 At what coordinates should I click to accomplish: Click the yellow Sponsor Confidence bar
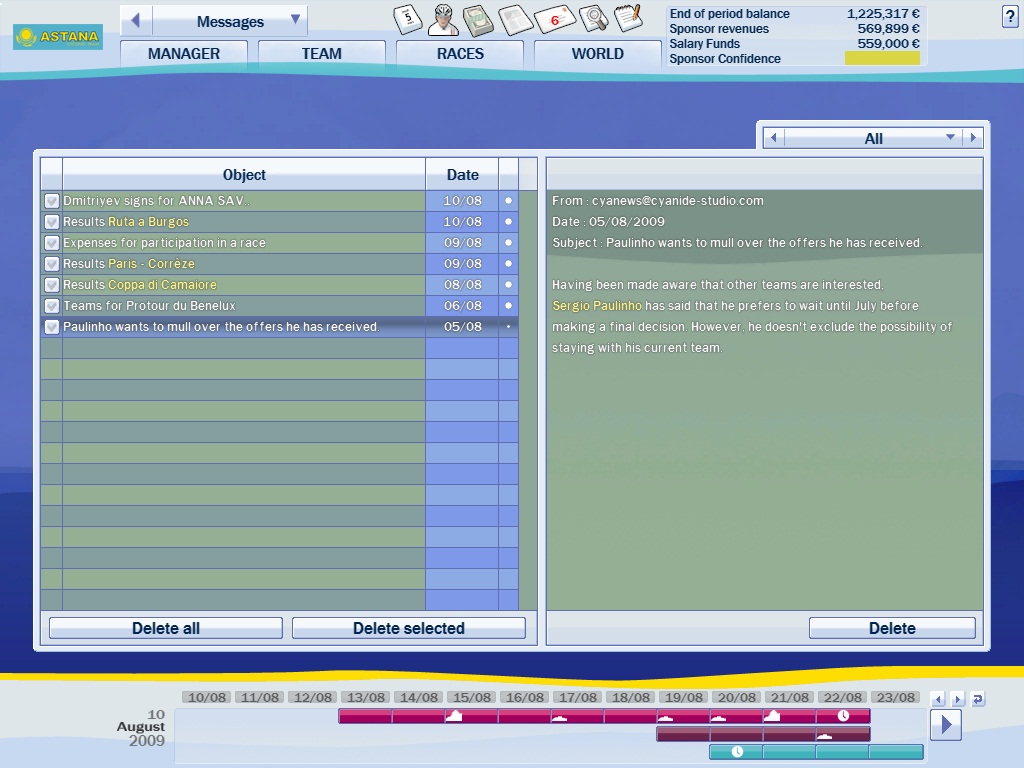point(882,59)
